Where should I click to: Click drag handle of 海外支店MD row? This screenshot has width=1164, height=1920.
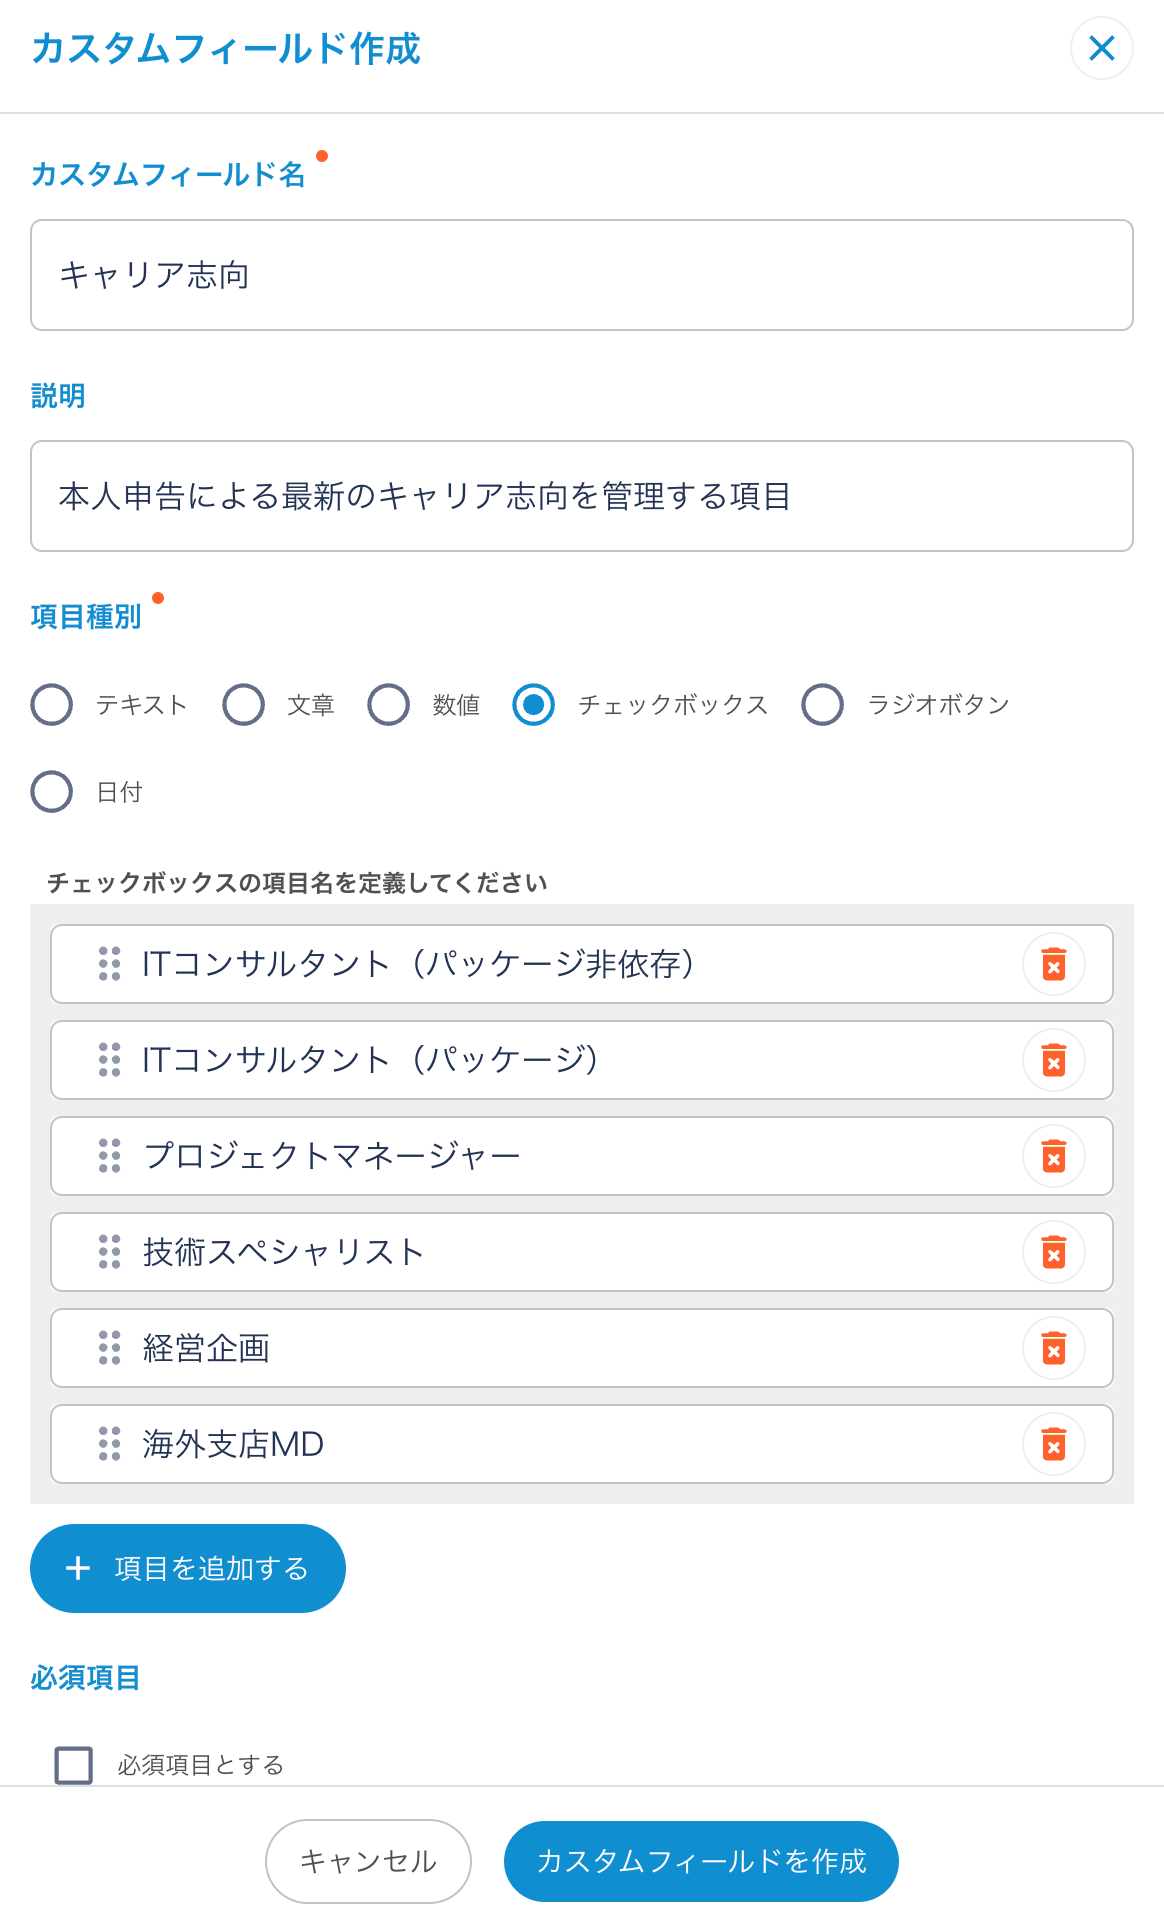(109, 1444)
